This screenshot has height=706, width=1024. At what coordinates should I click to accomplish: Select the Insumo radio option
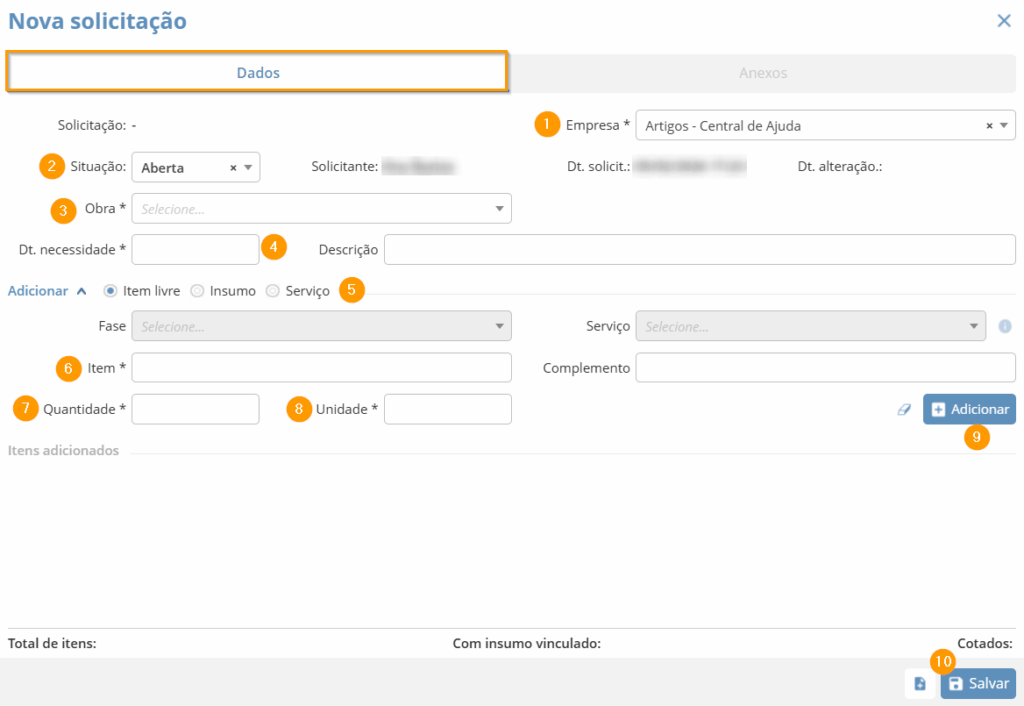[x=197, y=291]
